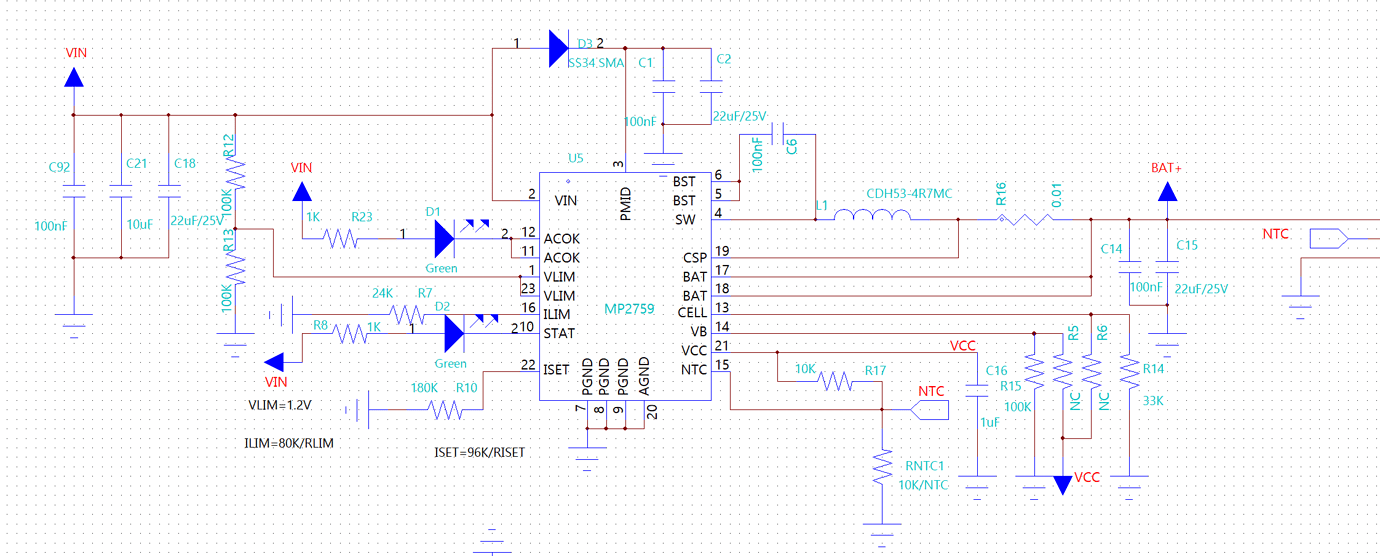The image size is (1380, 556).
Task: Click the BAT+ power arrow symbol
Action: [x=1166, y=191]
